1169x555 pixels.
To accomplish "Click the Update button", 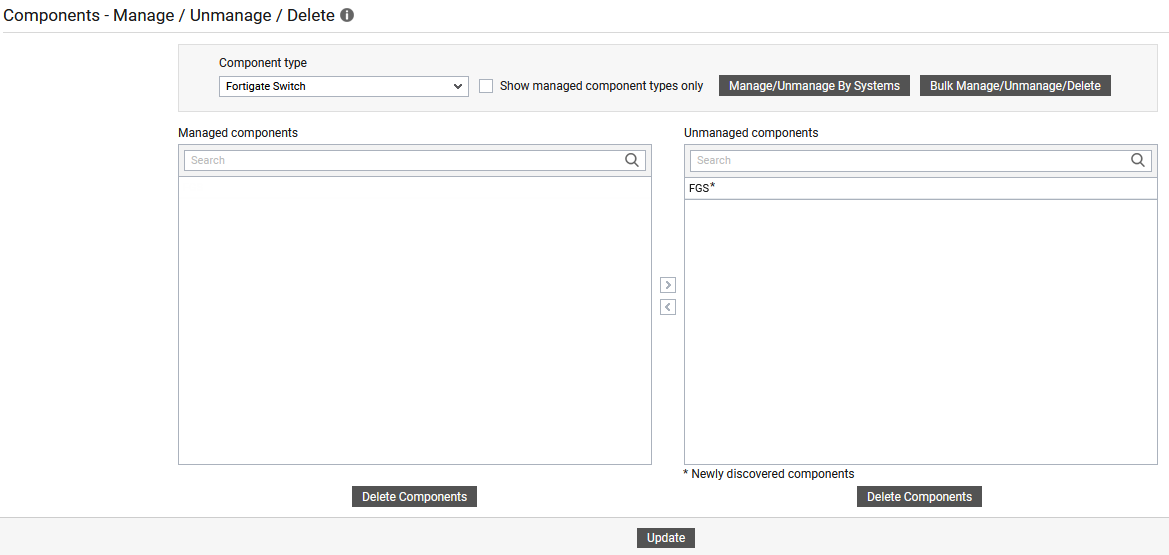I will [666, 538].
